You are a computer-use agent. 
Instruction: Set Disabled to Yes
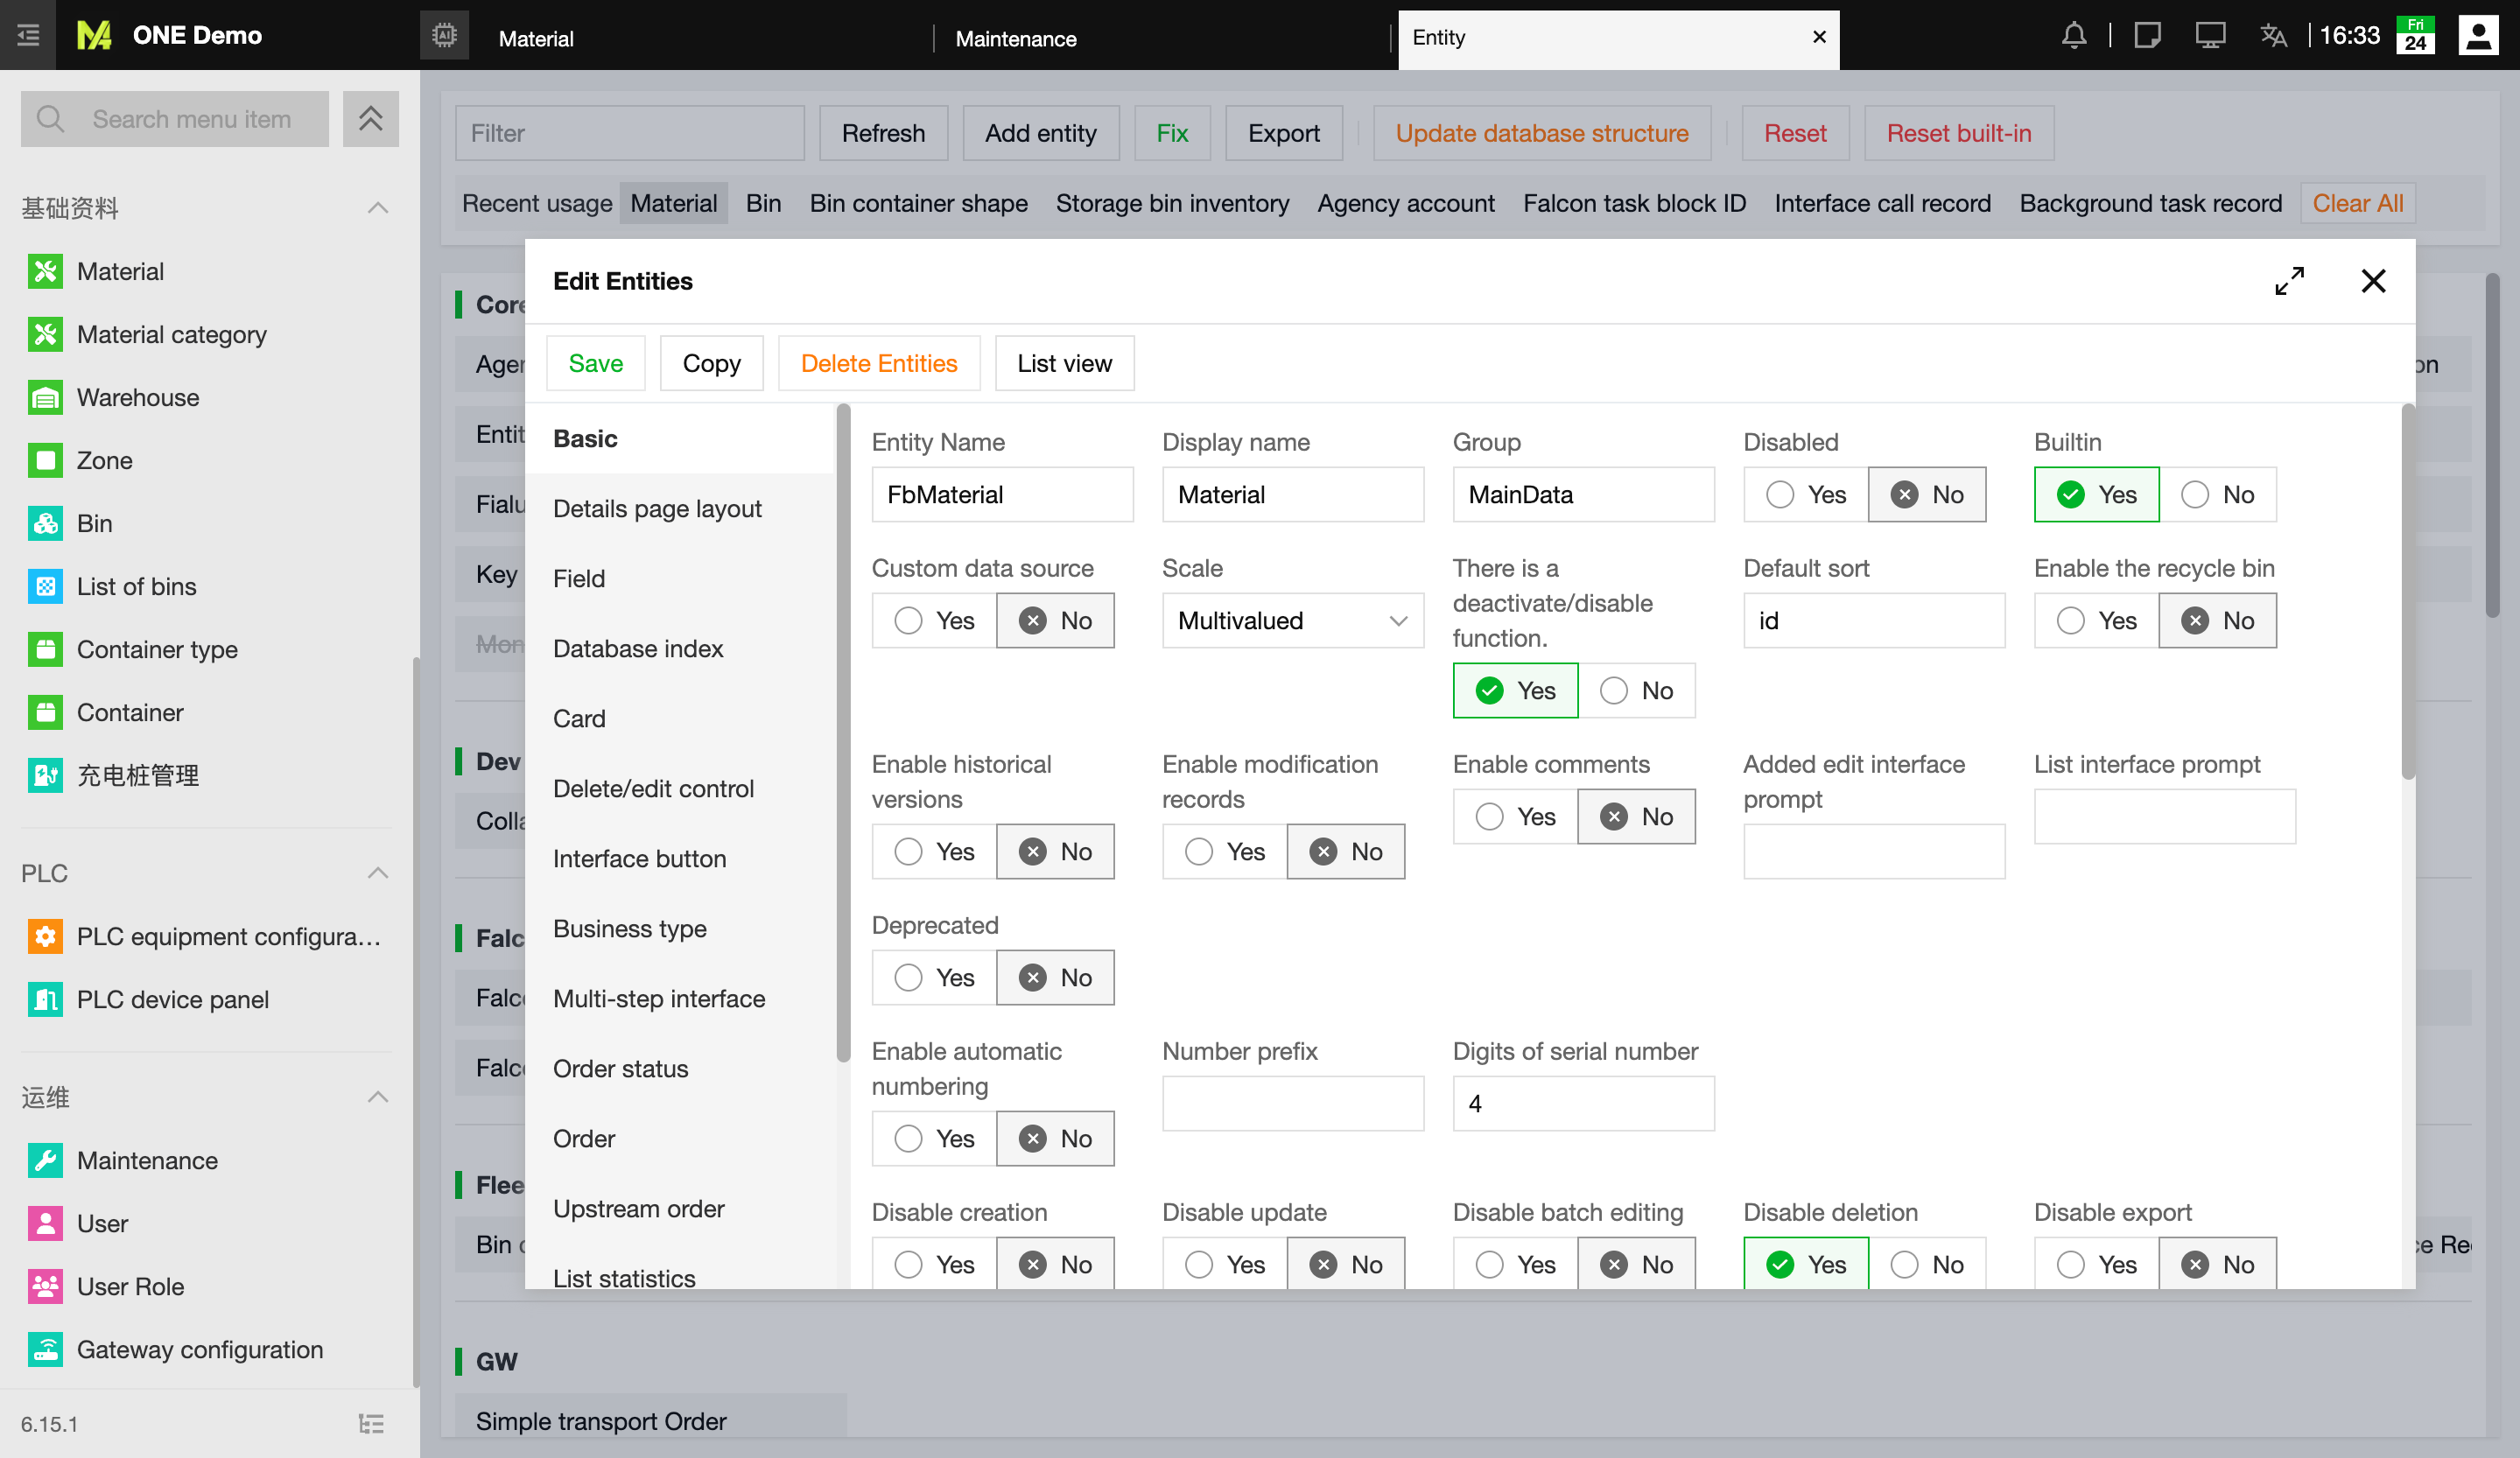[1806, 494]
